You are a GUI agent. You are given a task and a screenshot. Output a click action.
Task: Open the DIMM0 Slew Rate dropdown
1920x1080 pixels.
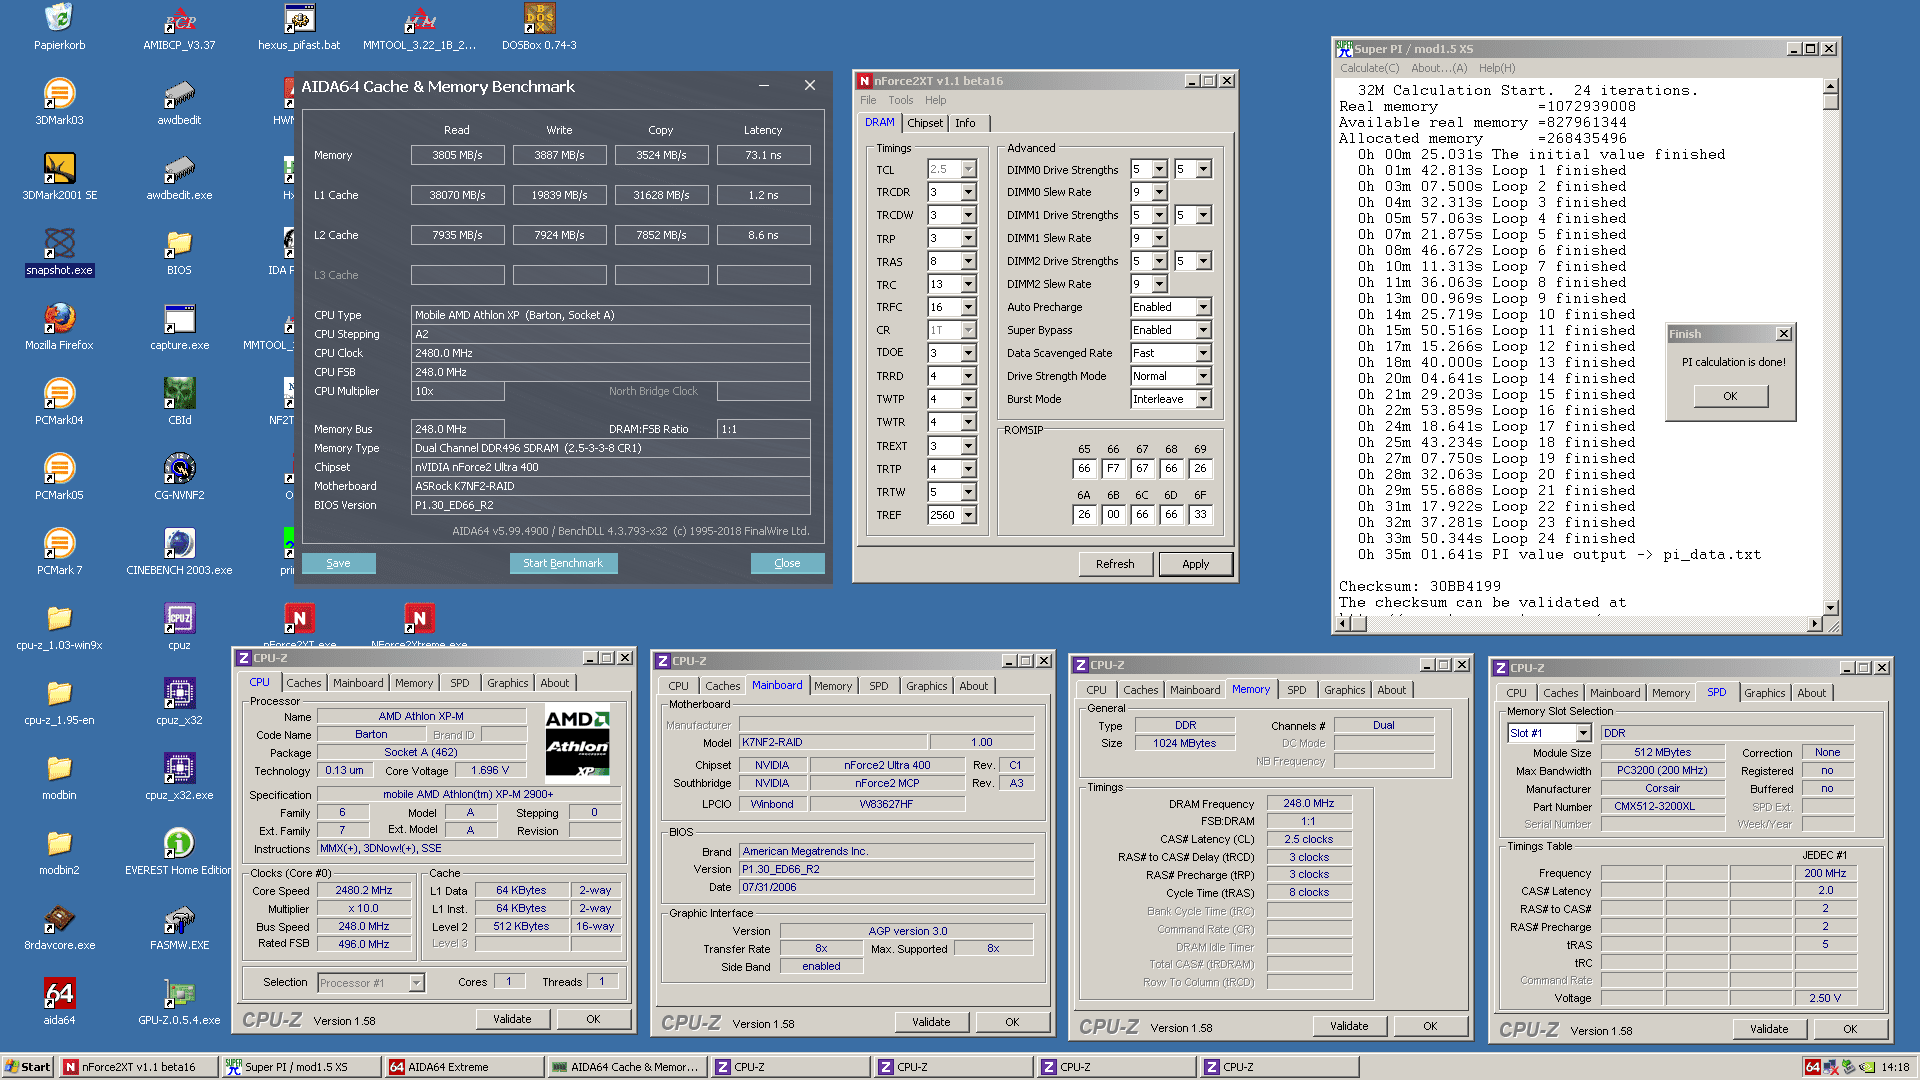[x=1159, y=192]
